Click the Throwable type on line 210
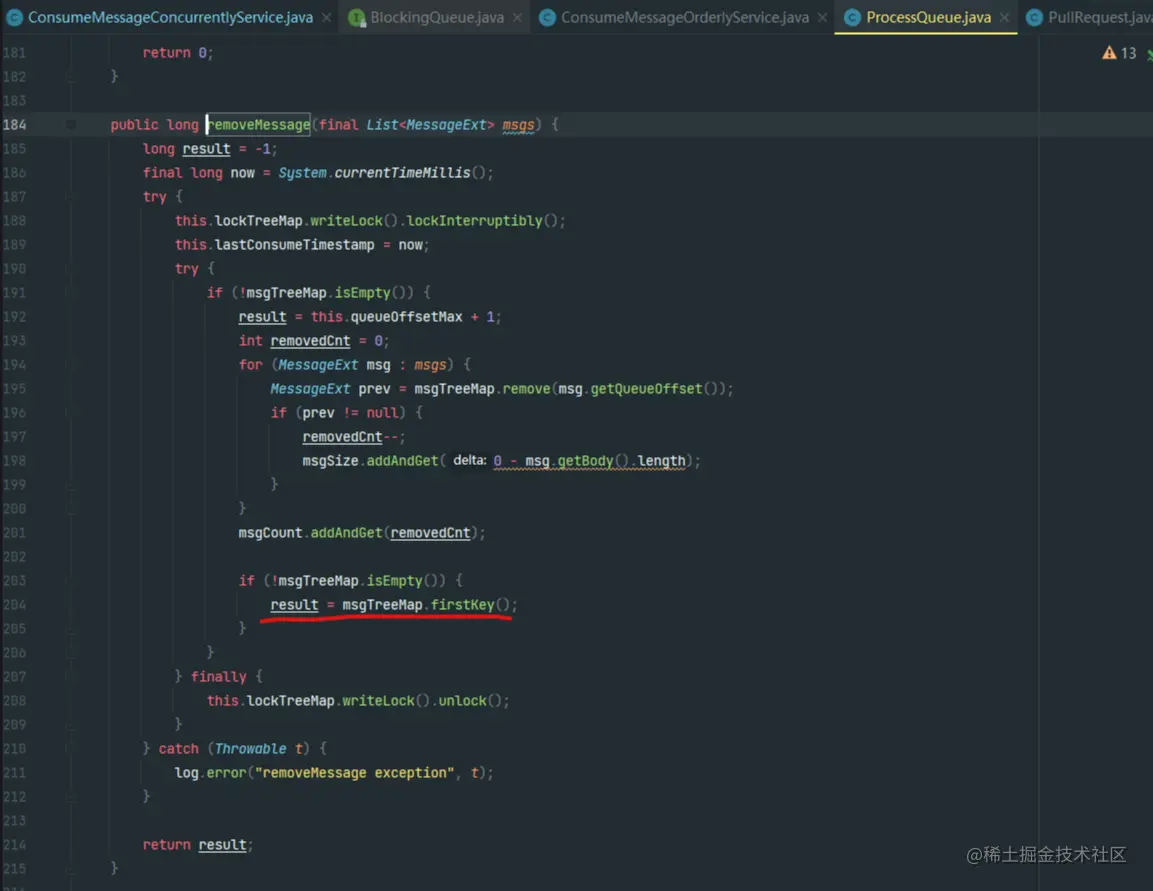Screen dimensions: 1153x891 click(x=251, y=748)
